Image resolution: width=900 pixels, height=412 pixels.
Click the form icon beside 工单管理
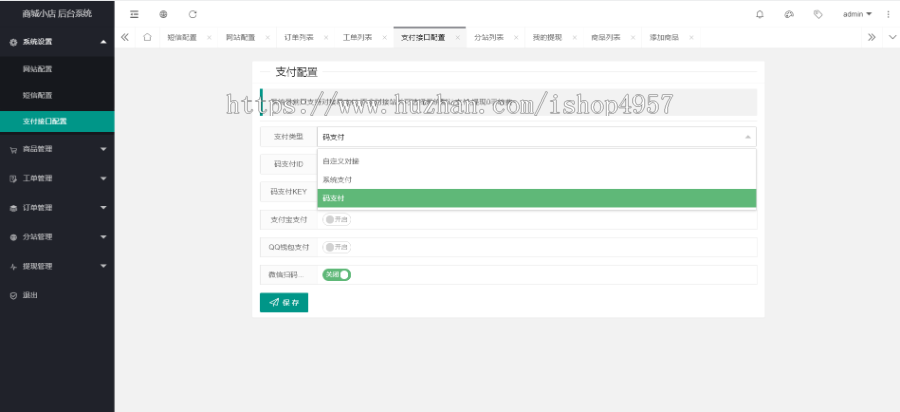click(13, 178)
